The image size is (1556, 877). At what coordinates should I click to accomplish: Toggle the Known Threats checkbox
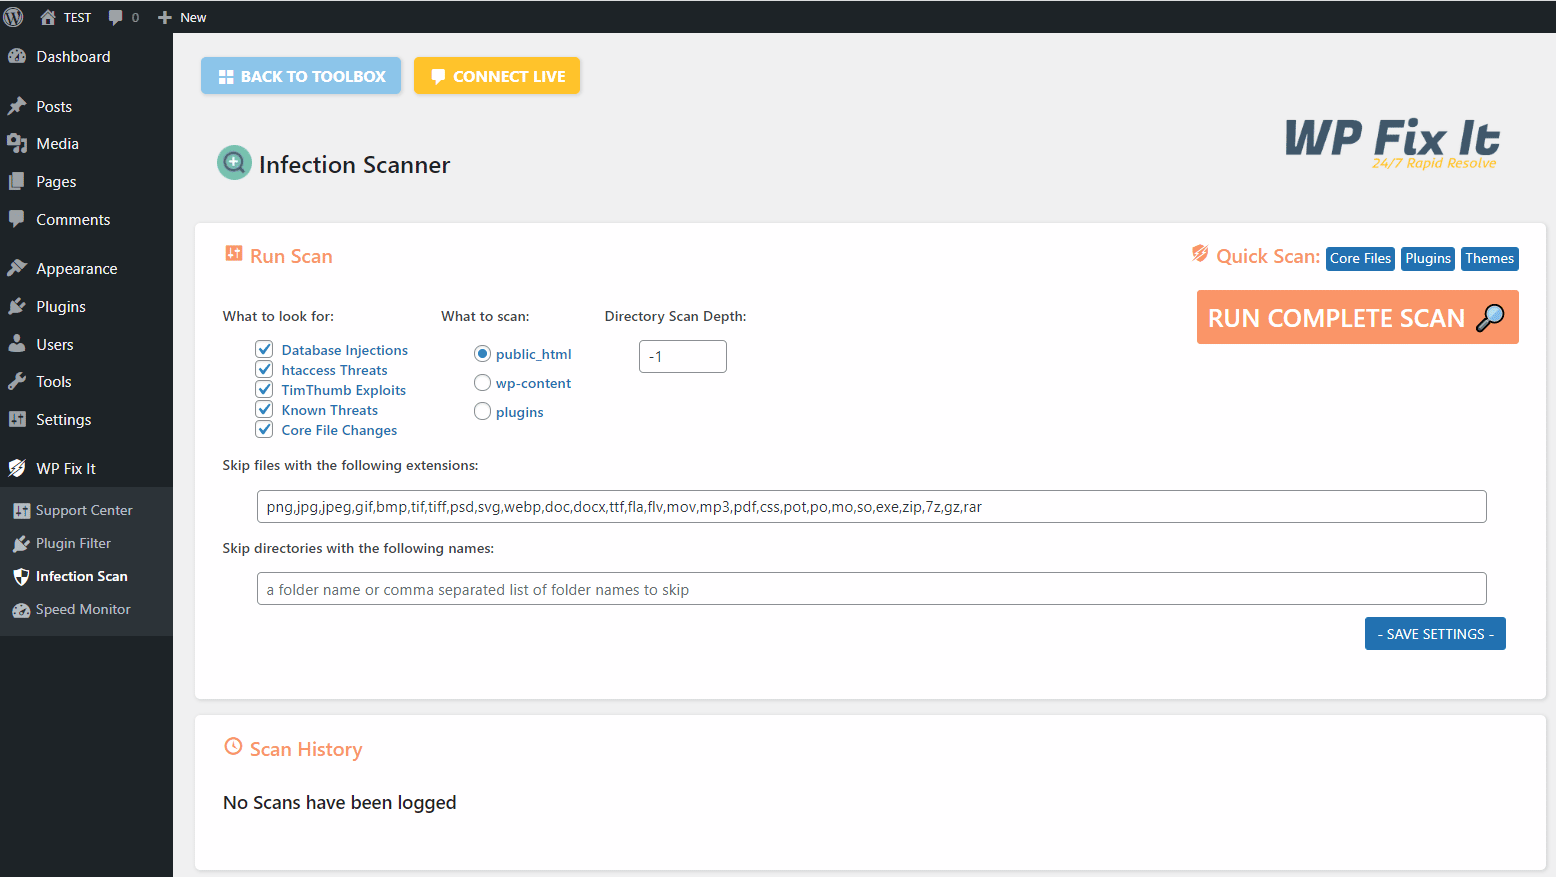(x=264, y=409)
